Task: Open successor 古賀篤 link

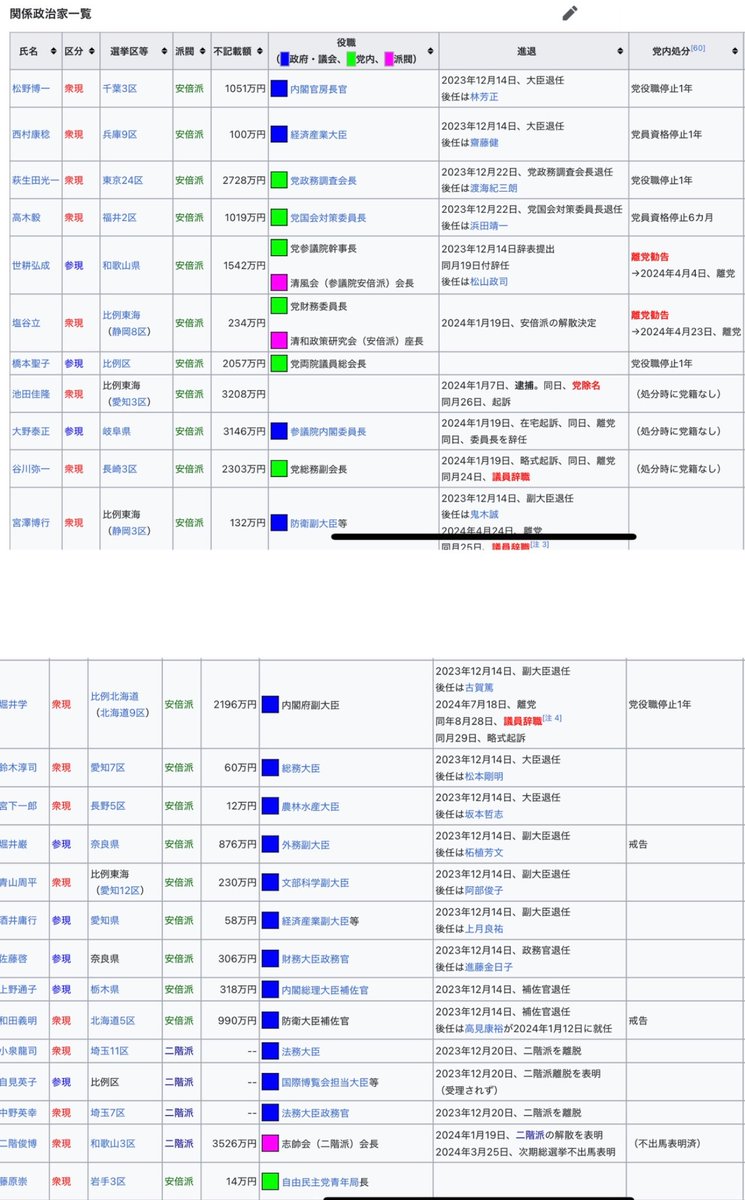Action: [x=478, y=688]
